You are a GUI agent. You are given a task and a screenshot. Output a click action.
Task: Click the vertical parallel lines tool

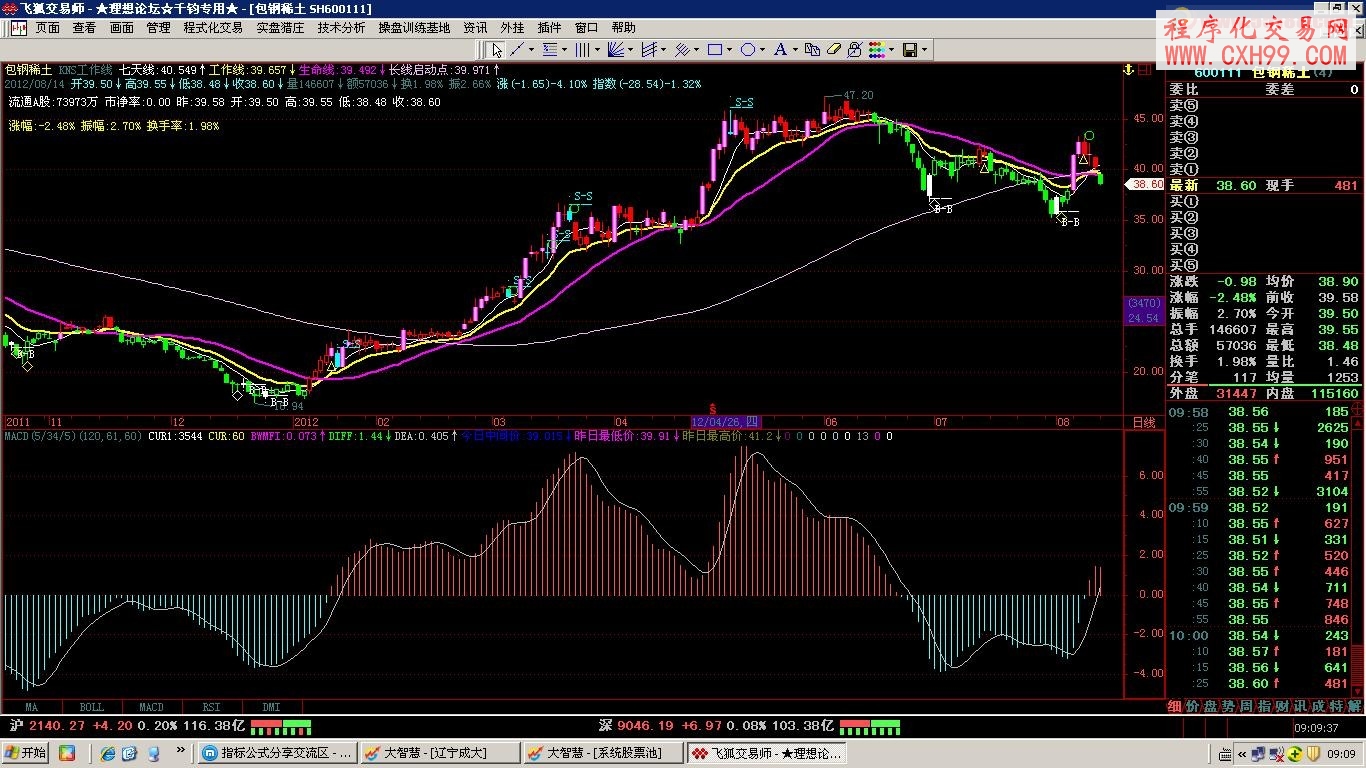[582, 49]
